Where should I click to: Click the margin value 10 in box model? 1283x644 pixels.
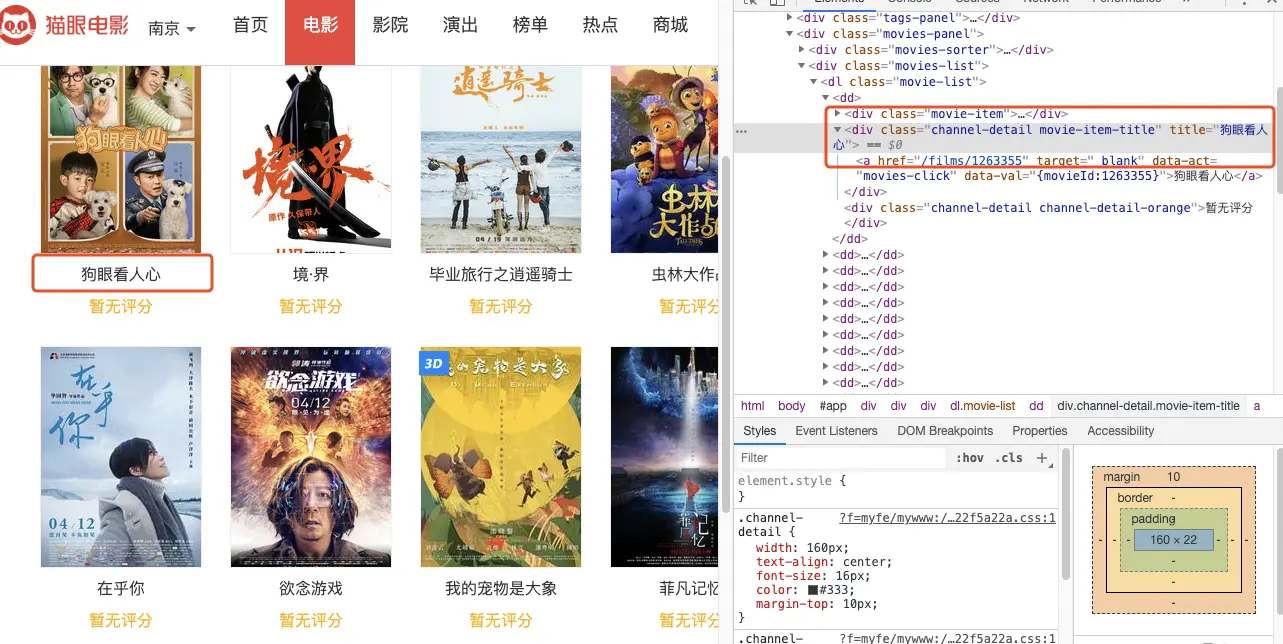coord(1173,477)
